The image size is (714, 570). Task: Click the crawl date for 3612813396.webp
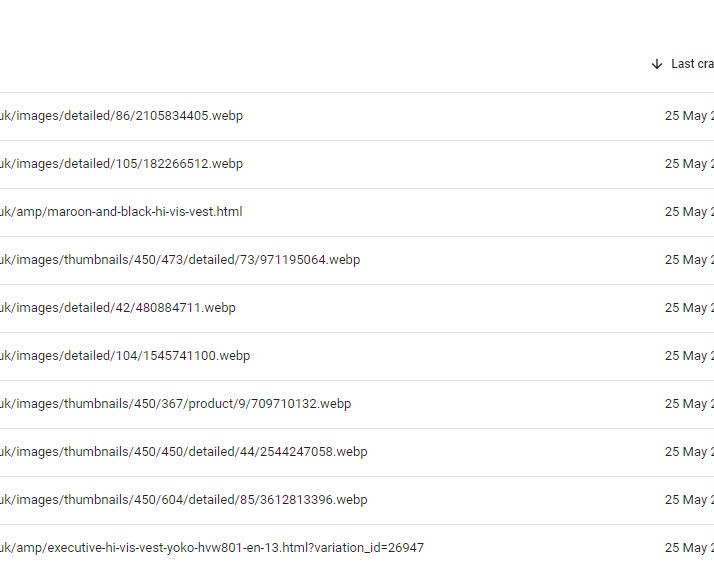(689, 500)
